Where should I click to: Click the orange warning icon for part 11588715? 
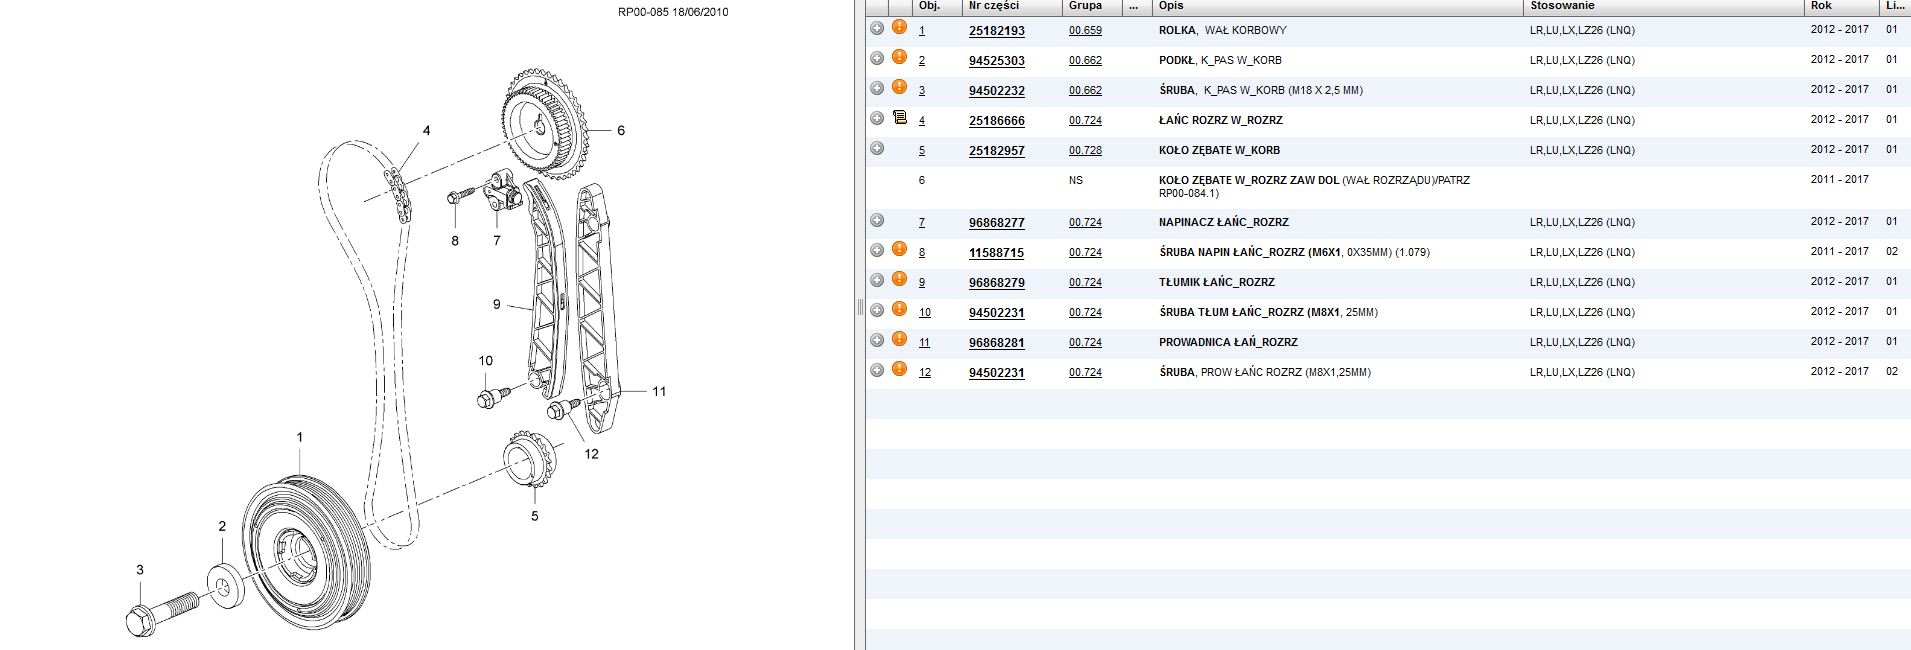899,250
